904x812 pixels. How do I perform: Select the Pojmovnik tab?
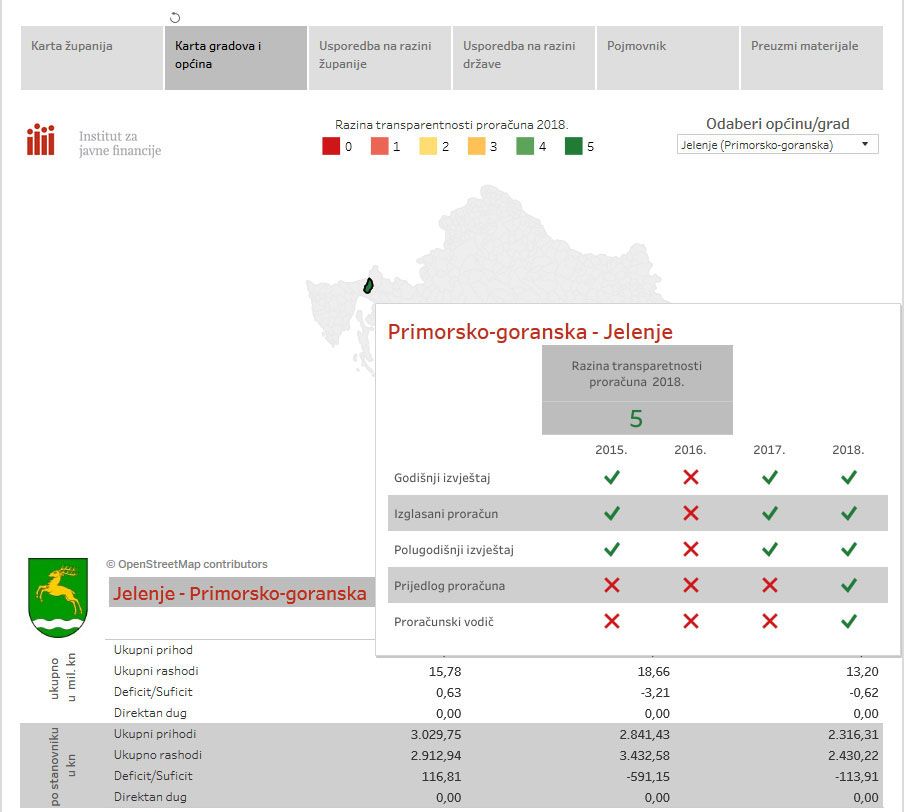pyautogui.click(x=667, y=58)
